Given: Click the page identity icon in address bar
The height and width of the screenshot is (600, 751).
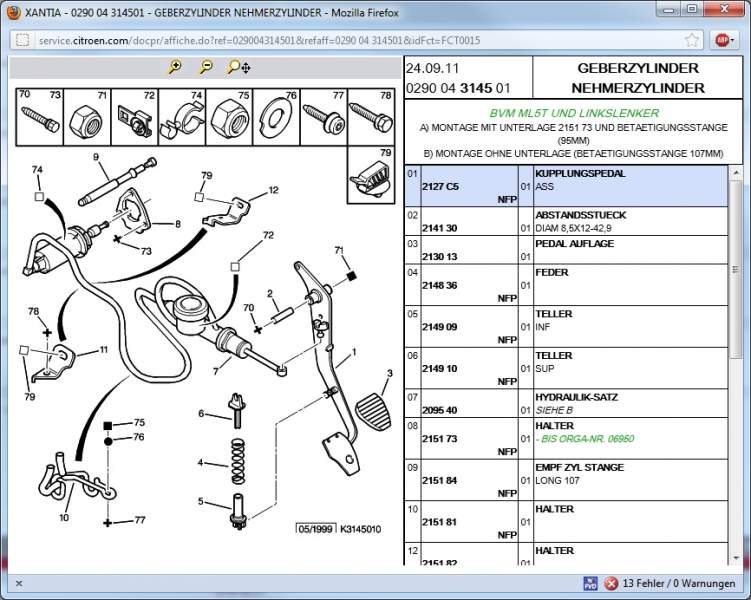Looking at the screenshot, I should [x=23, y=40].
